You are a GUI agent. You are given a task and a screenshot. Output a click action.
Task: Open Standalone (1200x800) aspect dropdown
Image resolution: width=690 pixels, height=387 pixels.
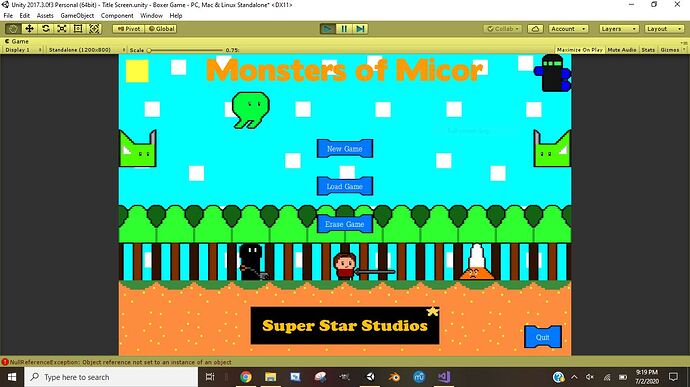(86, 50)
